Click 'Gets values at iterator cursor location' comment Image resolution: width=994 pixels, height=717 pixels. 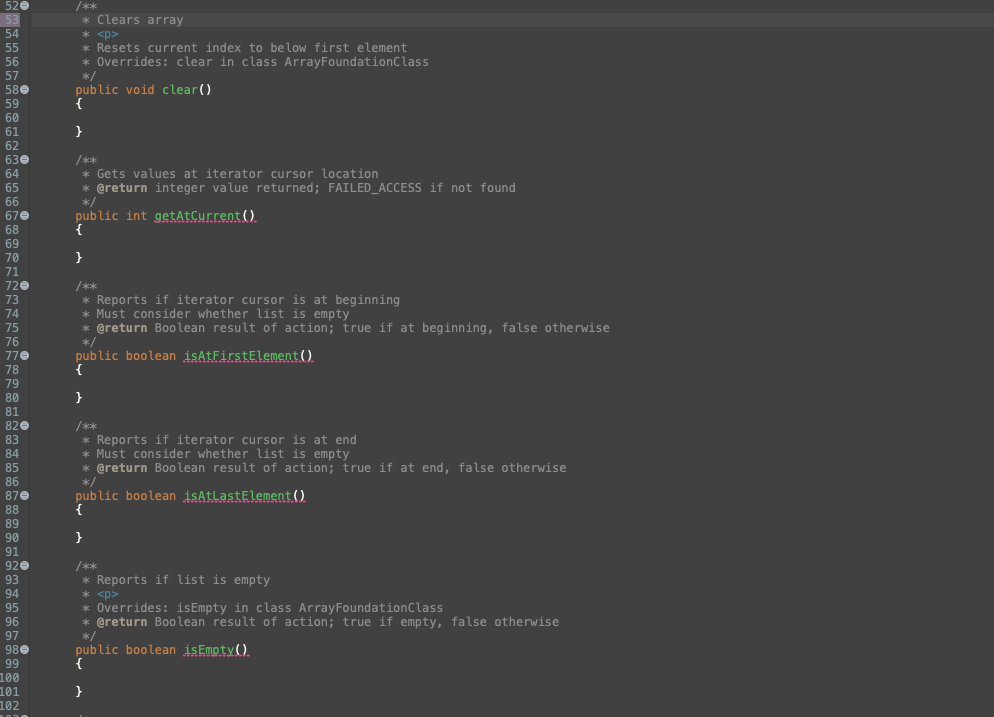point(237,174)
